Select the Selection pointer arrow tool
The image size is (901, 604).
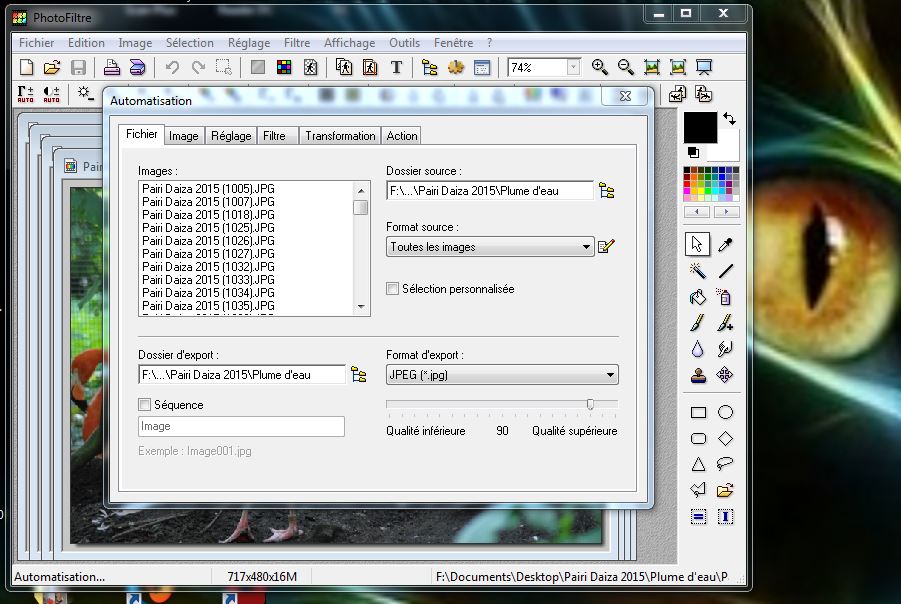pos(697,244)
